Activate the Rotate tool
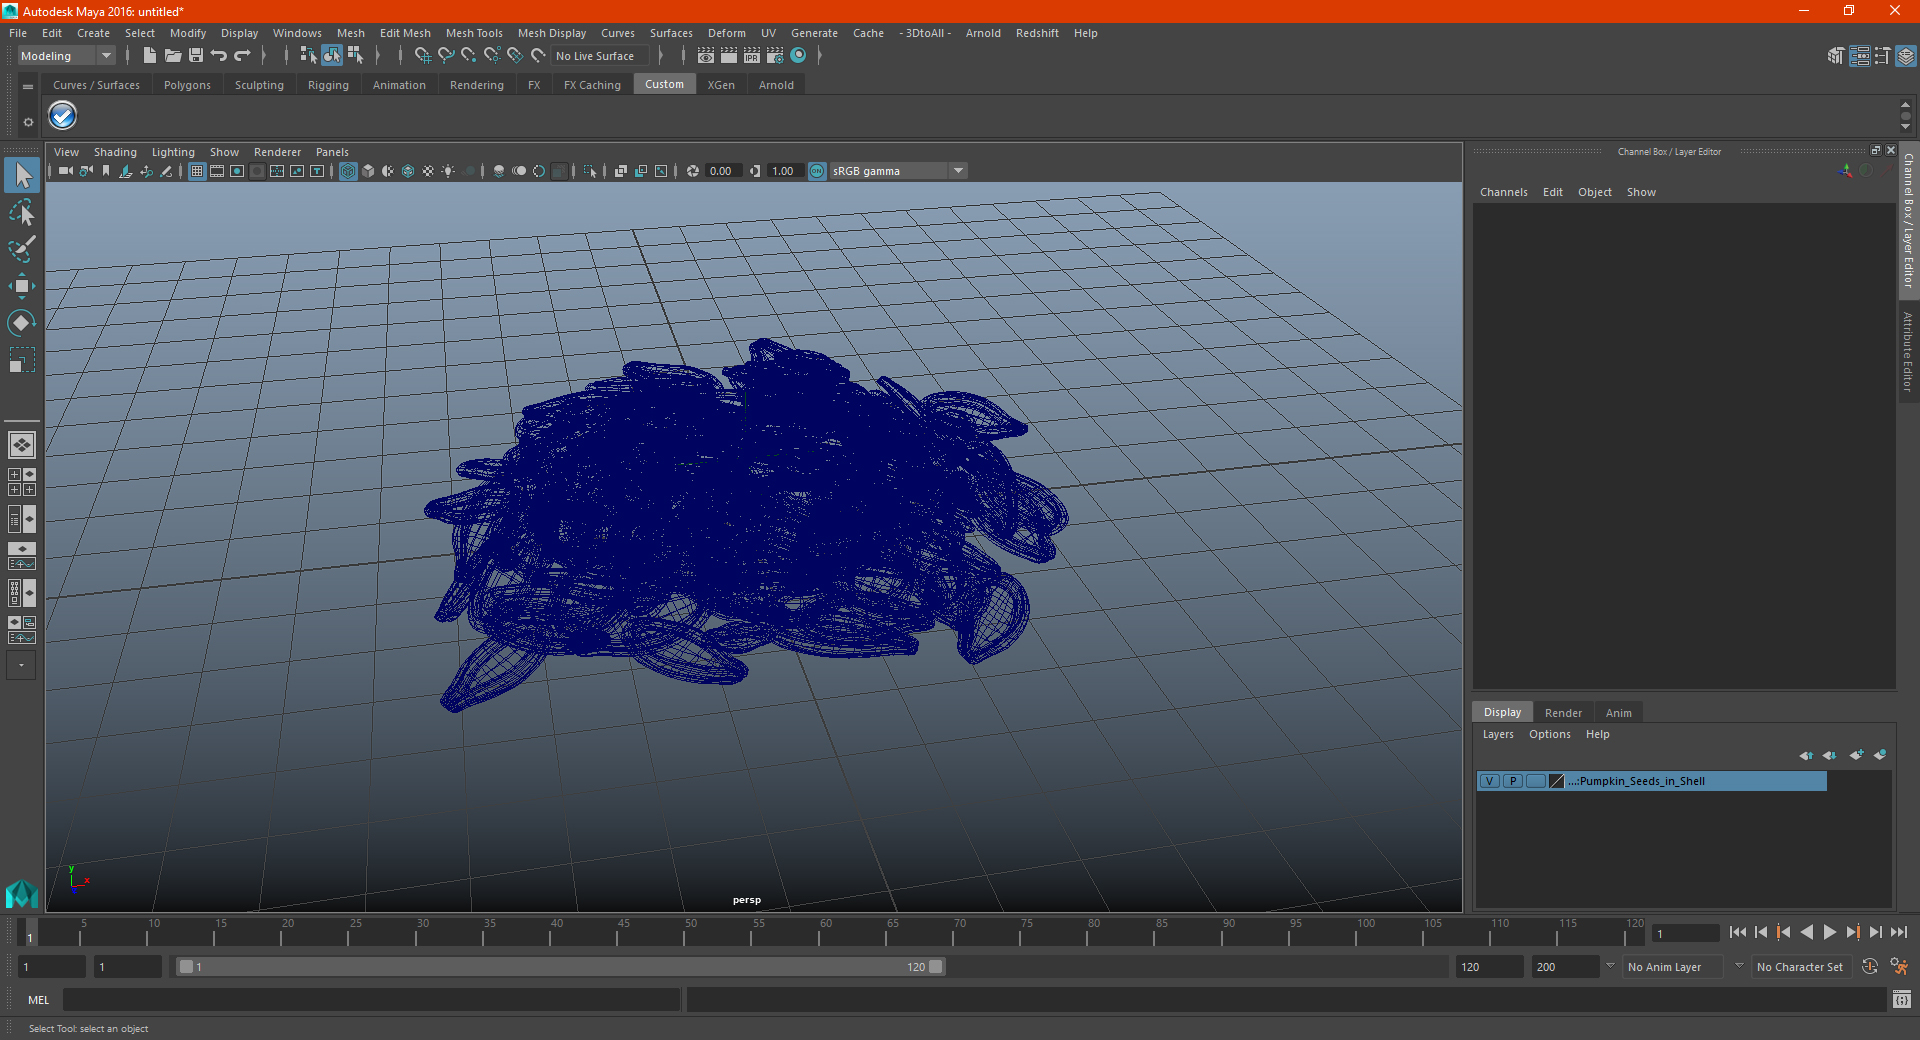The image size is (1920, 1040). click(x=22, y=322)
